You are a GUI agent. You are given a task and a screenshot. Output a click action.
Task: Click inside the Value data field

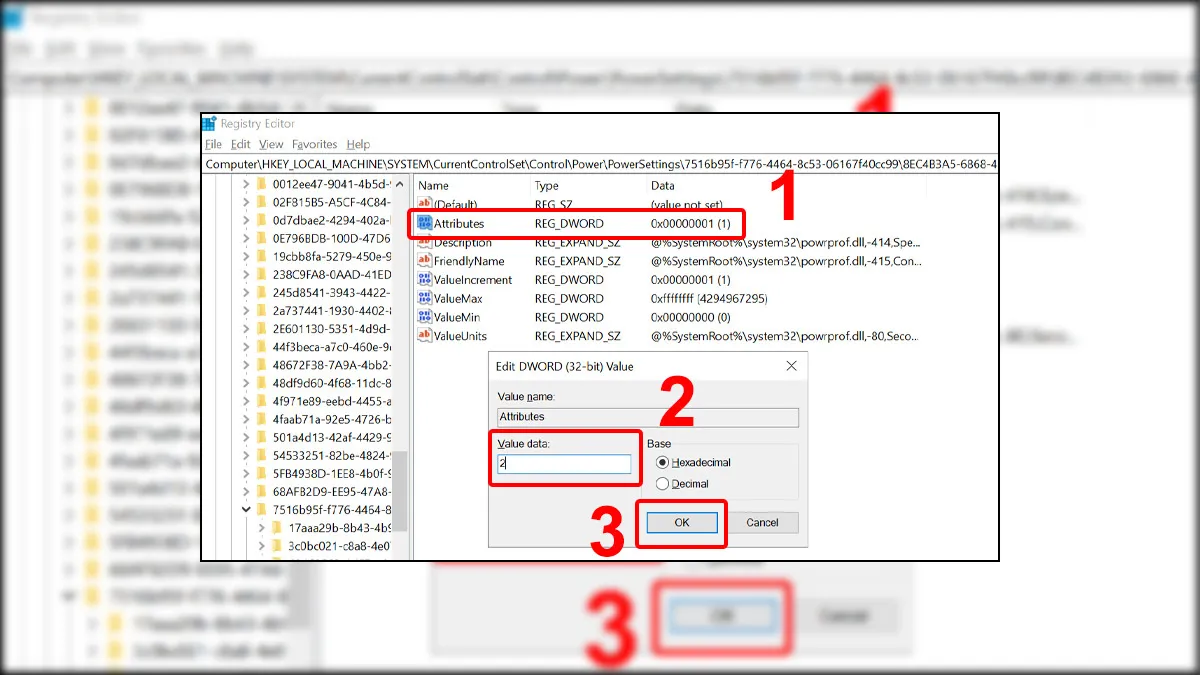(x=565, y=465)
